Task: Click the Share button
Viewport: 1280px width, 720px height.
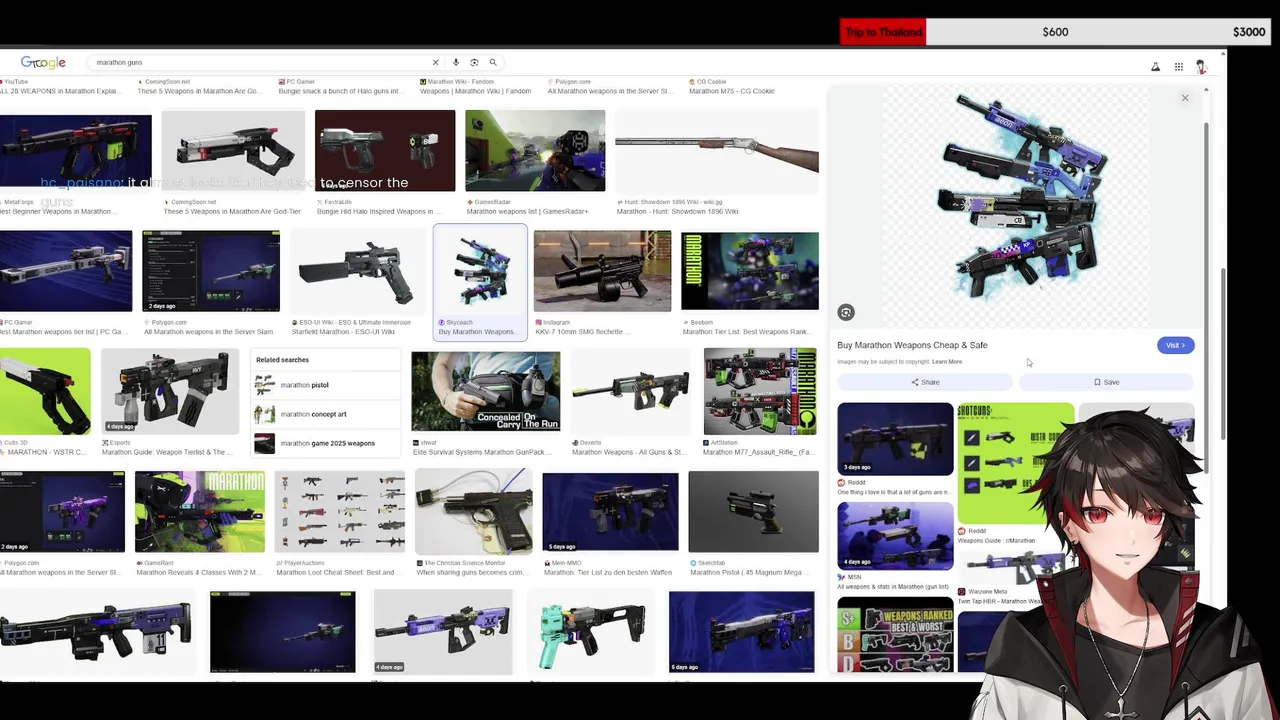Action: 925,382
